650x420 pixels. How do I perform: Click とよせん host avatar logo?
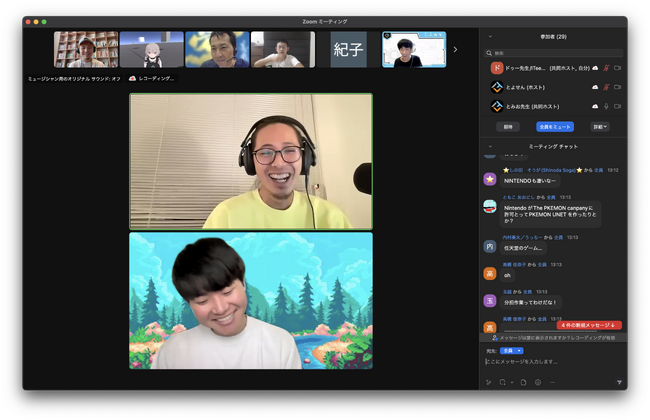[x=497, y=87]
